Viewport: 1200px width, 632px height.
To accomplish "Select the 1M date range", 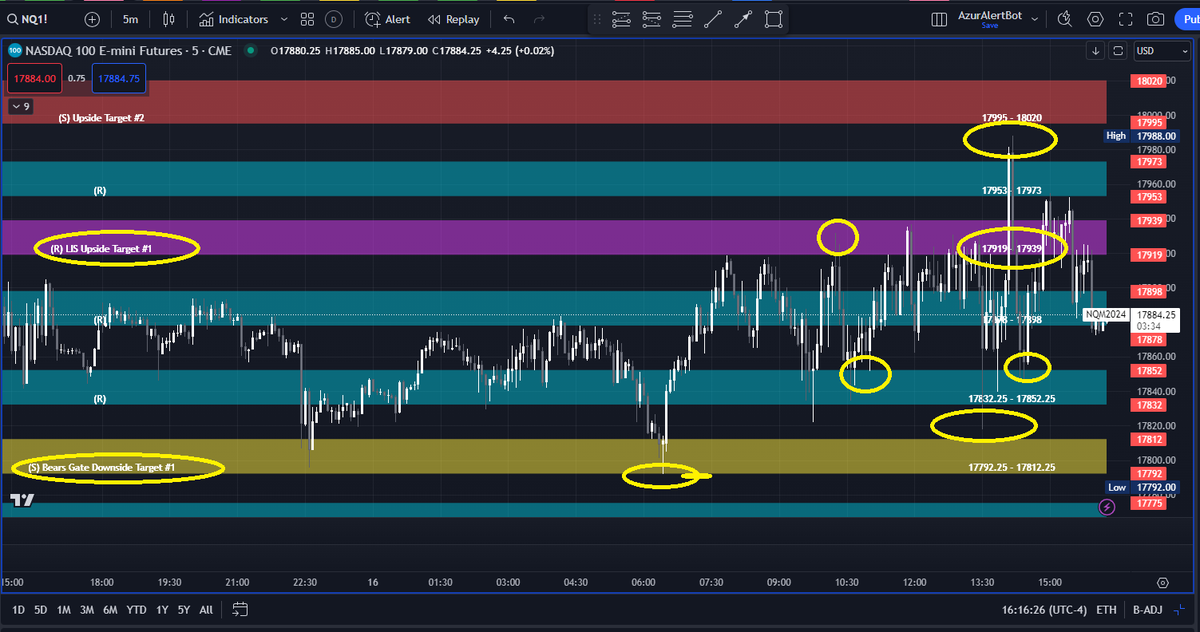I will tap(64, 609).
